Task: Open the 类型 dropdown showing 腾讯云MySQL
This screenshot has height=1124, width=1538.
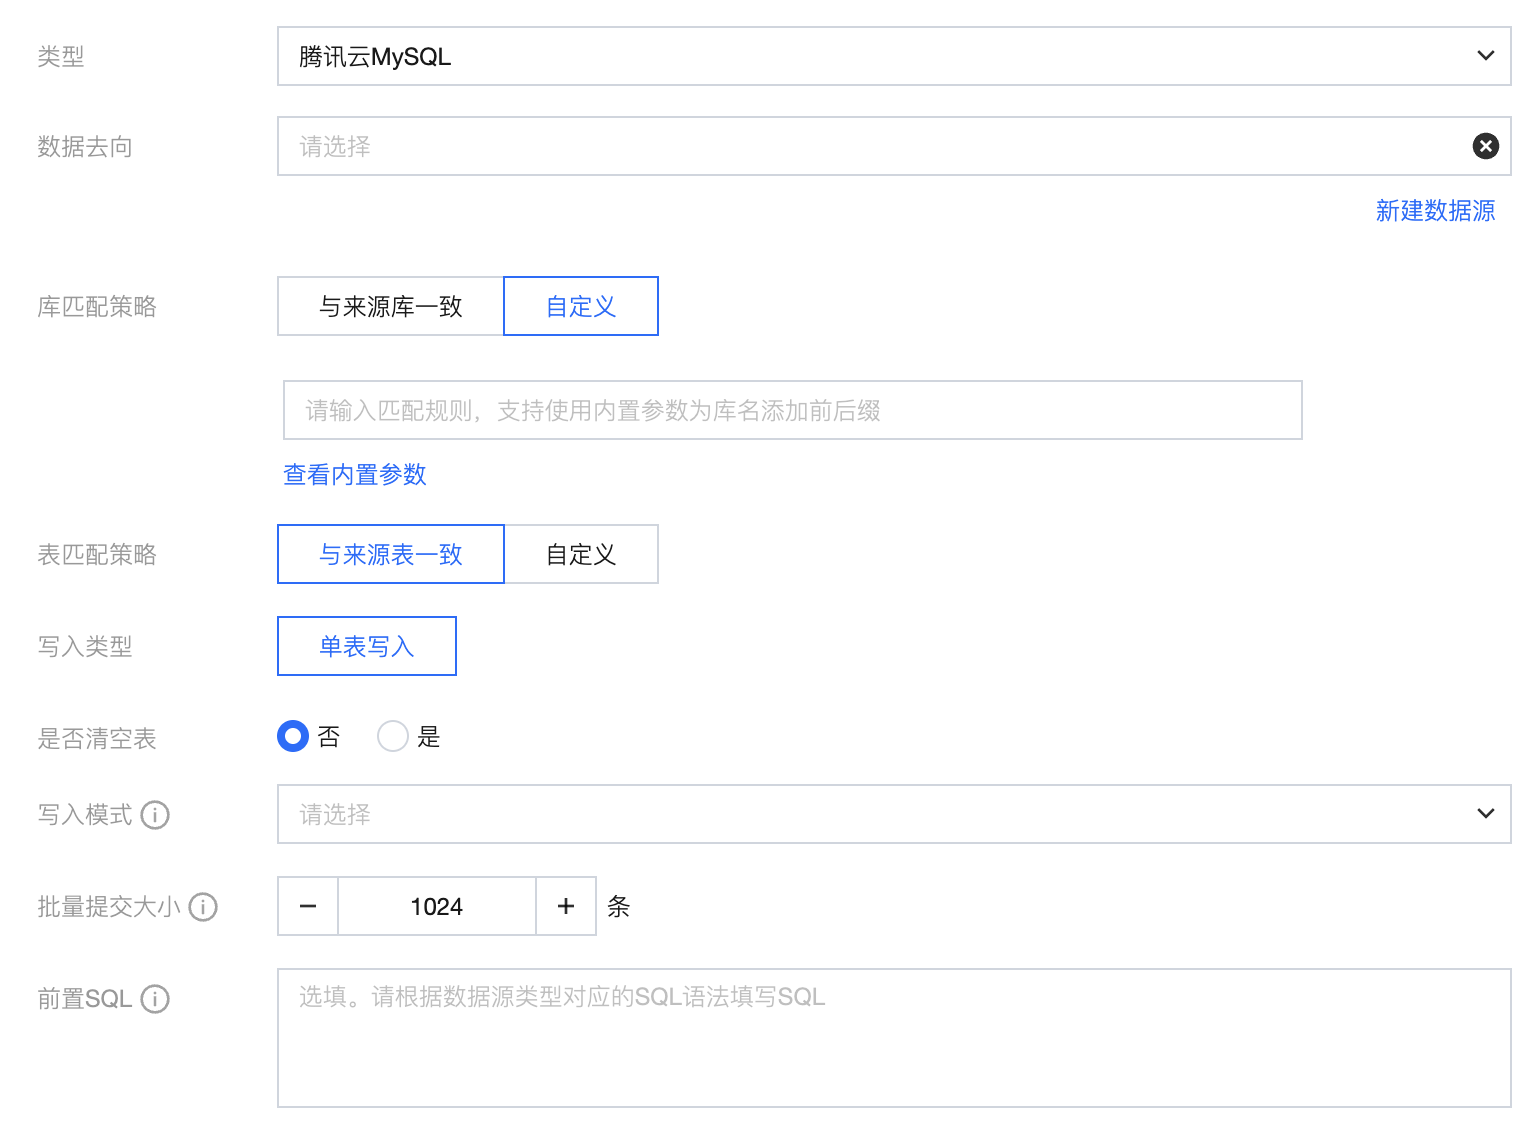Action: point(893,56)
